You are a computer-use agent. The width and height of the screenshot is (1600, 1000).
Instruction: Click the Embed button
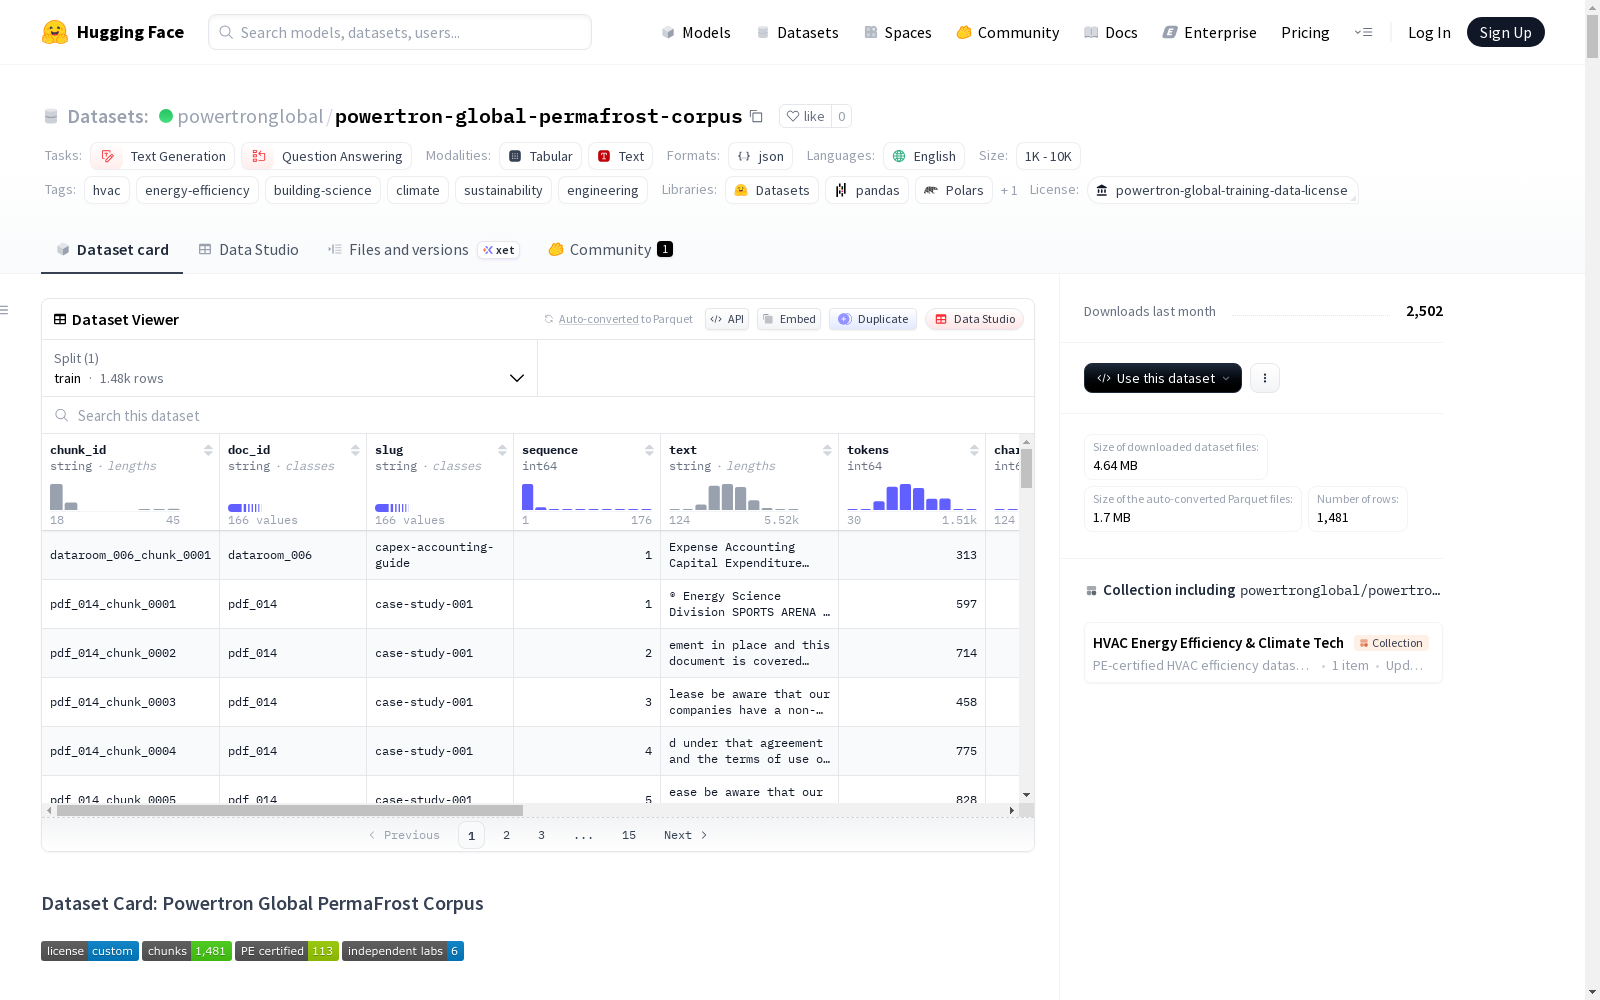(789, 319)
